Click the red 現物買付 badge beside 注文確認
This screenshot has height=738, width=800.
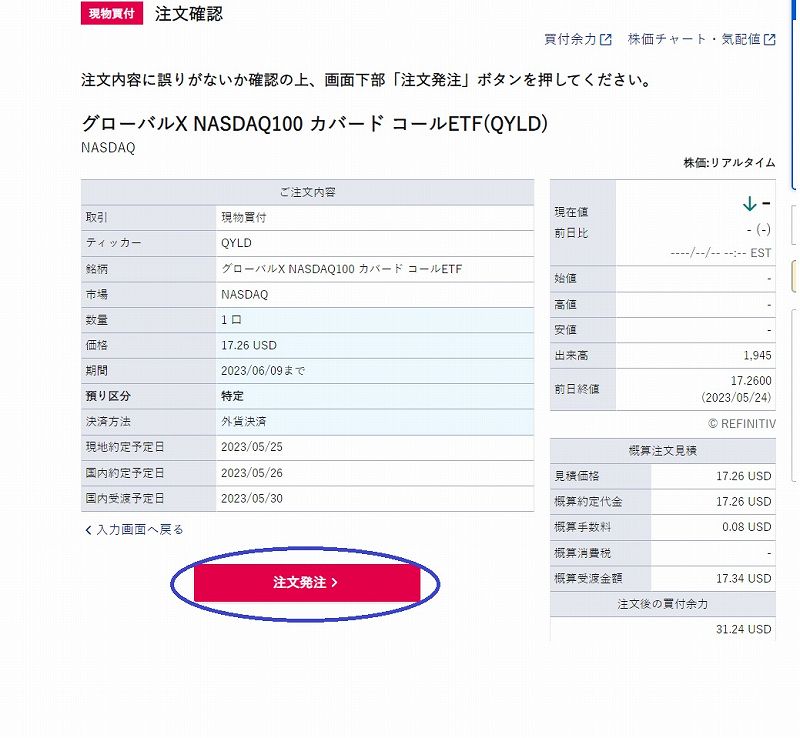[112, 13]
